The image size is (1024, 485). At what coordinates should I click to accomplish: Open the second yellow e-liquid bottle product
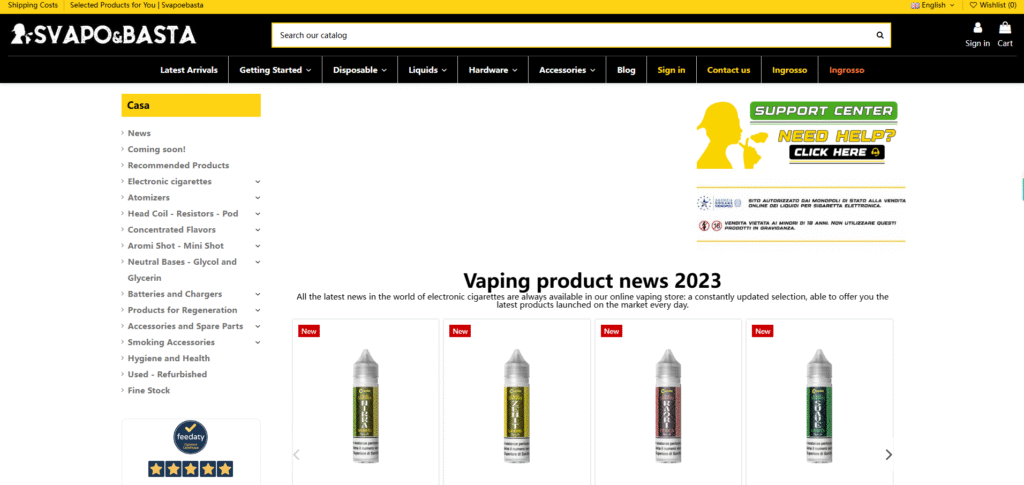click(x=517, y=406)
